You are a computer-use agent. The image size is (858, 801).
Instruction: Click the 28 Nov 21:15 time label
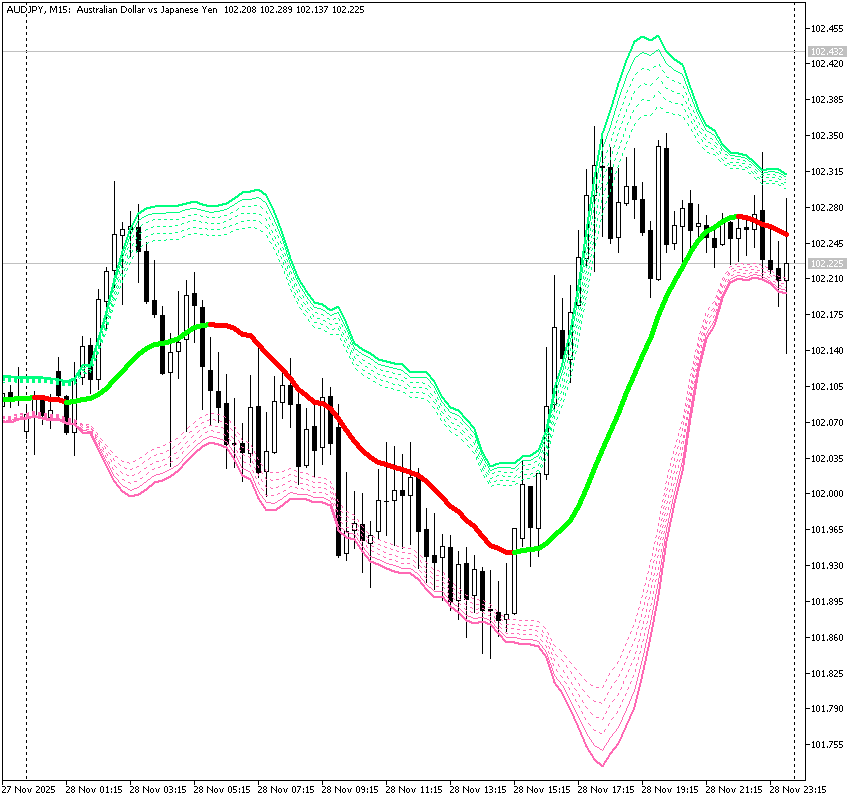(x=734, y=790)
